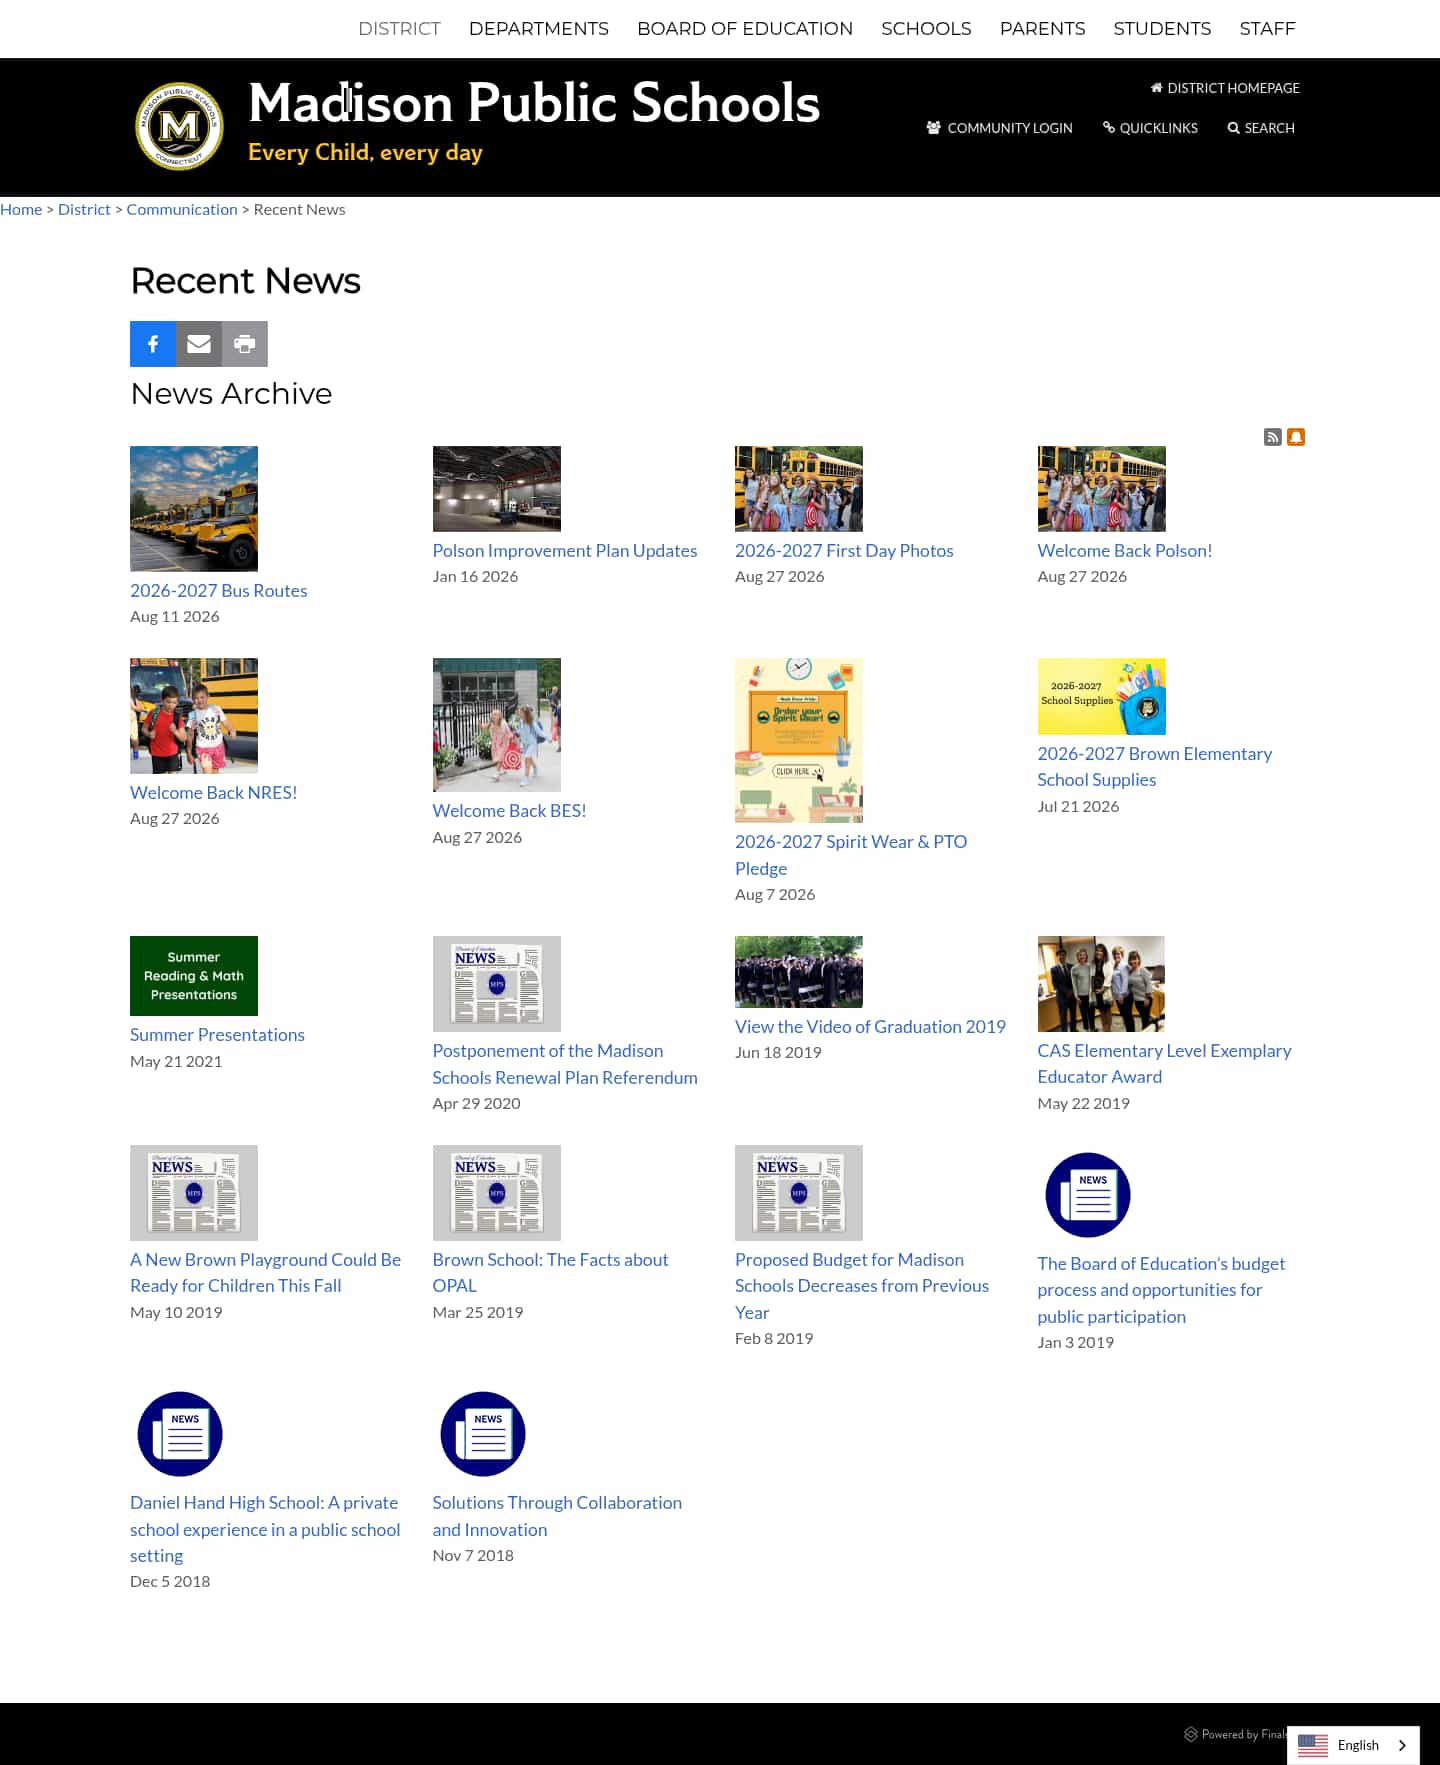Click the Welcome Back Polson thumbnail
The width and height of the screenshot is (1440, 1765).
pyautogui.click(x=1102, y=489)
